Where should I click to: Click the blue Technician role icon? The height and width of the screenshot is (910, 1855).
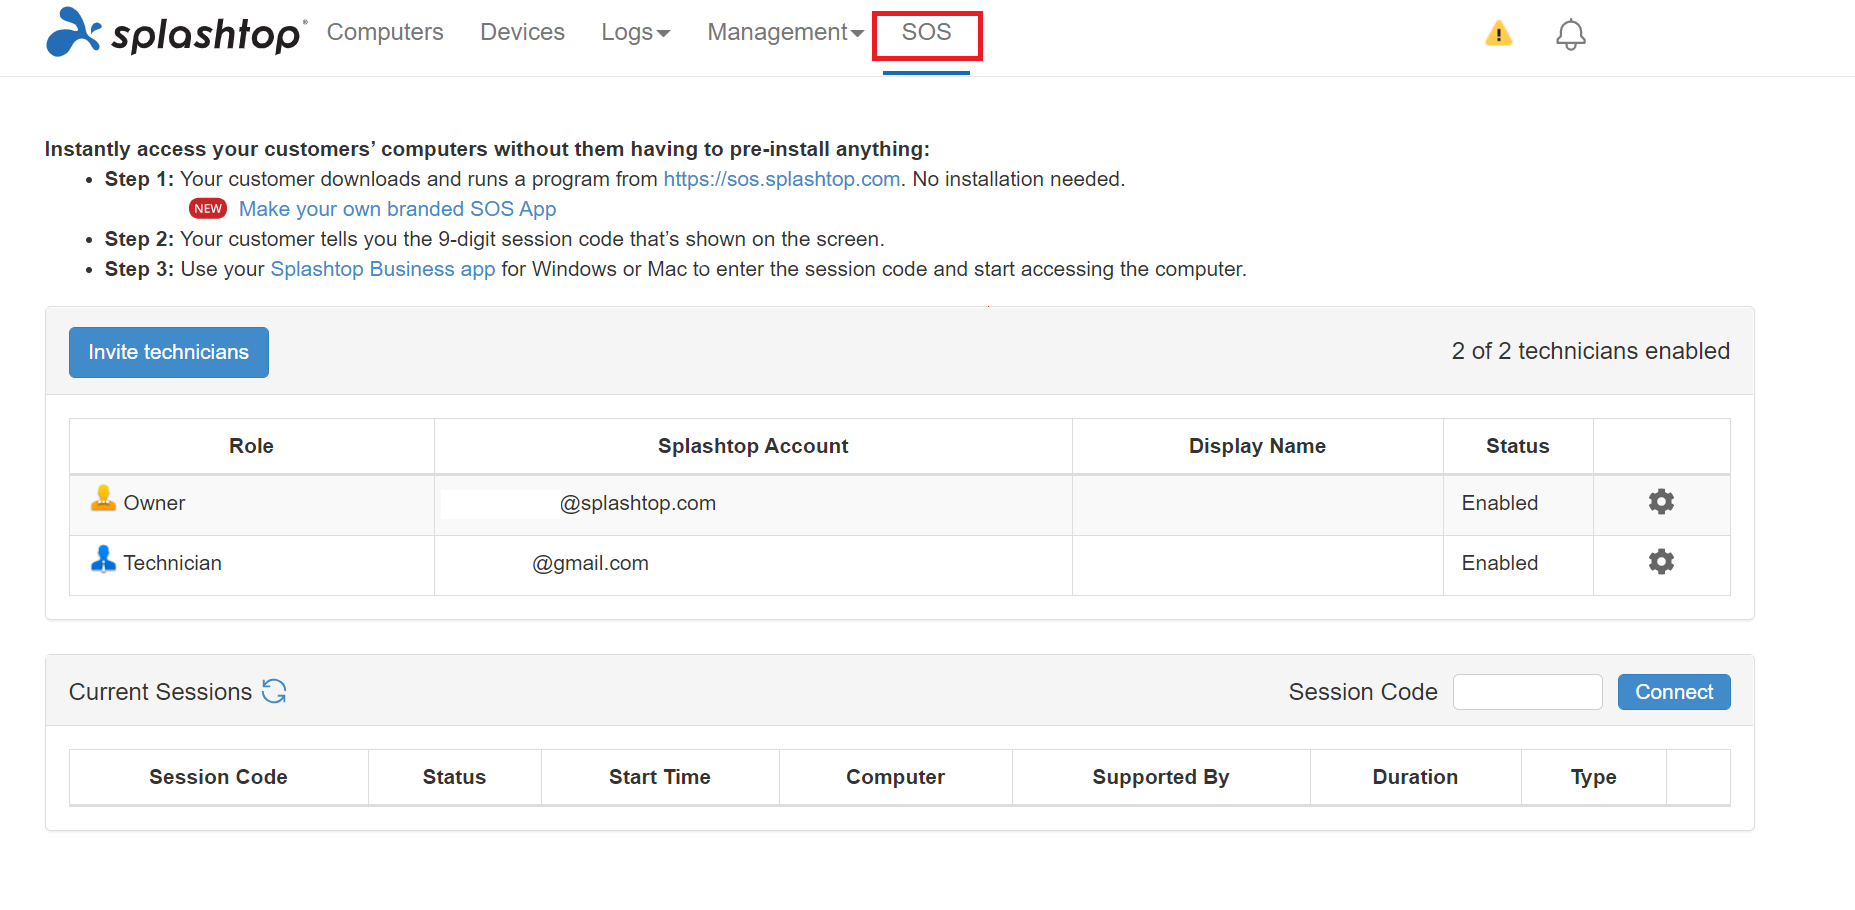103,558
